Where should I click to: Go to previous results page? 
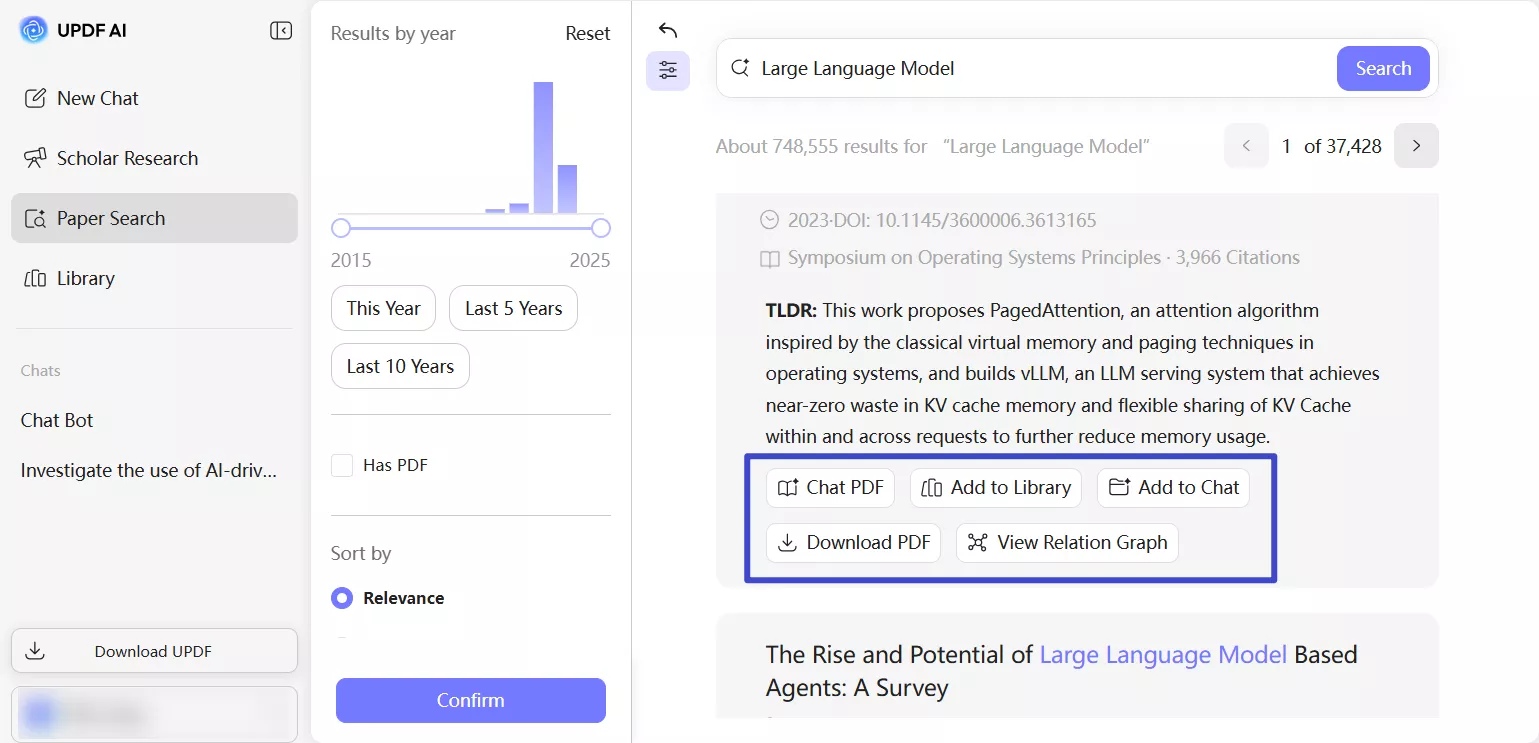[x=1246, y=146]
